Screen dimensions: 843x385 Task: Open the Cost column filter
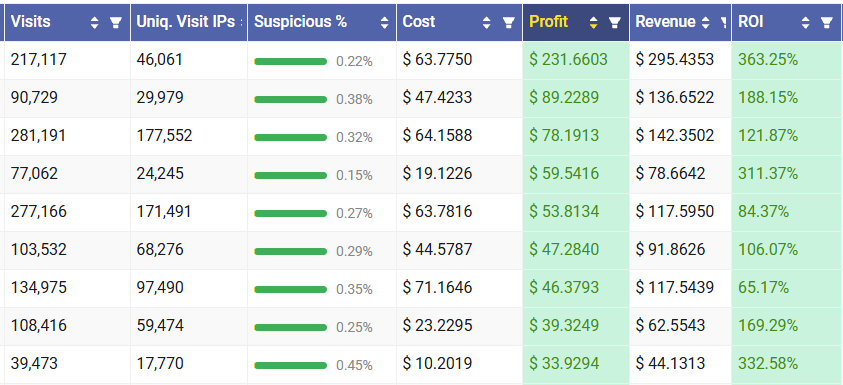(x=508, y=22)
